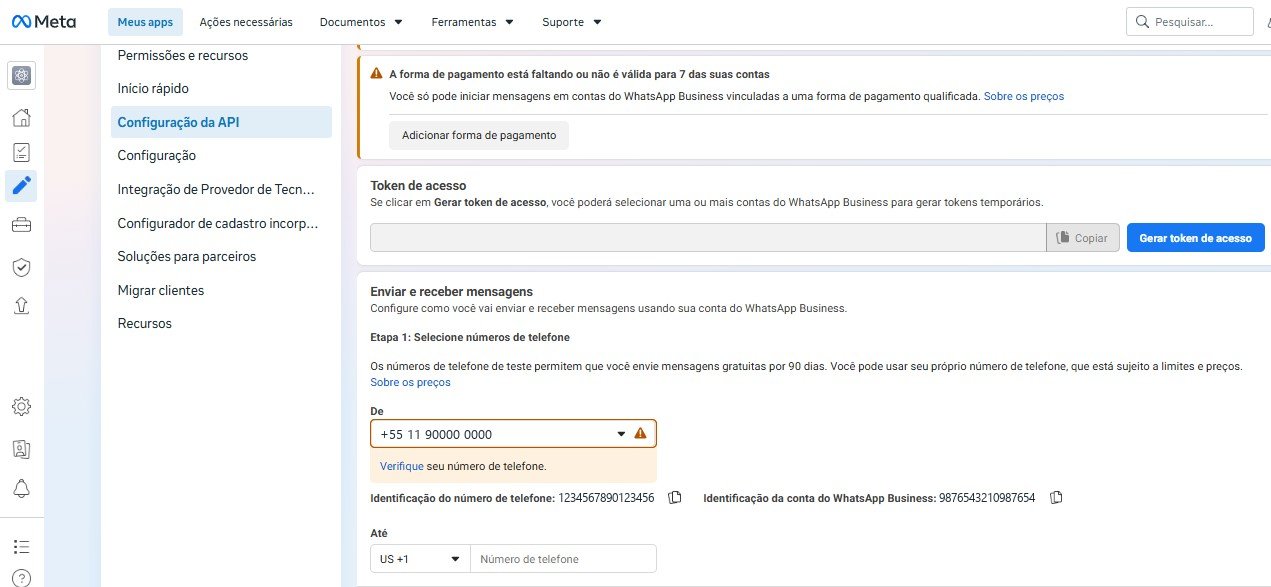The image size is (1271, 587).
Task: Select the pencil edit icon in sidebar
Action: 21,185
